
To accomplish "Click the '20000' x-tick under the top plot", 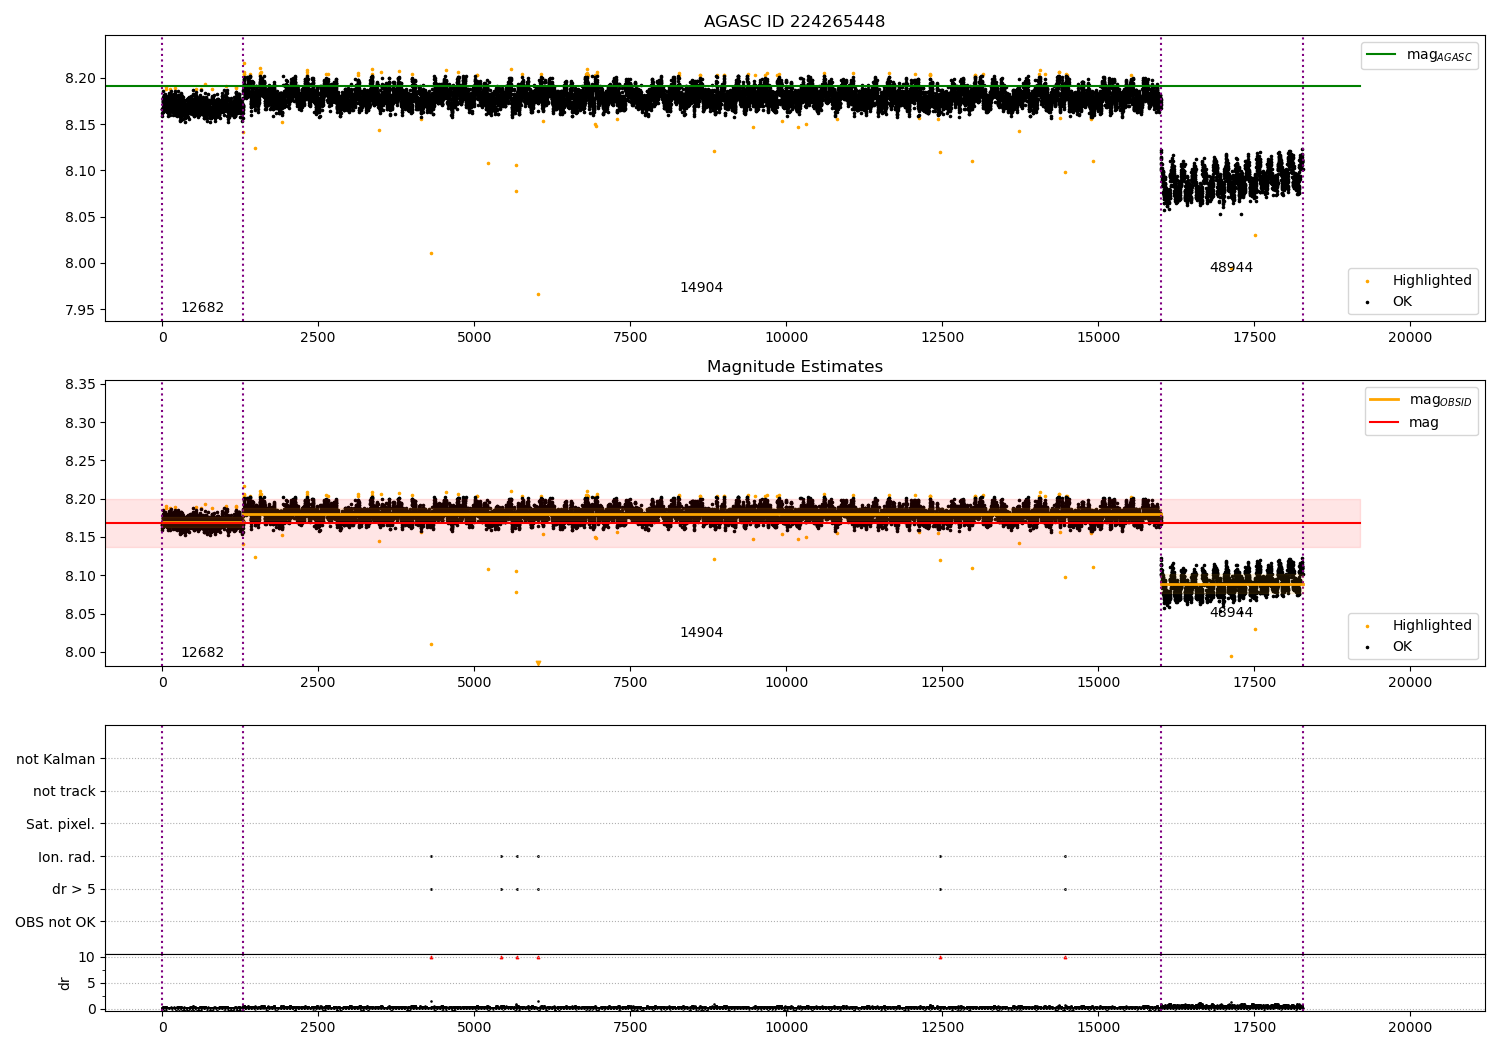I will click(x=1410, y=338).
